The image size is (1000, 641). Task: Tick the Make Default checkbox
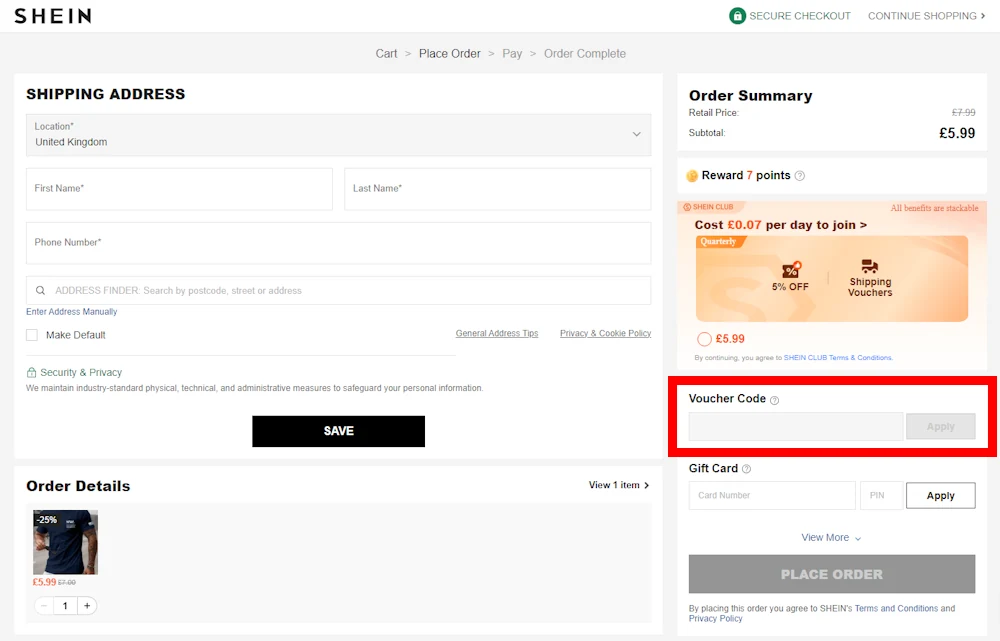pyautogui.click(x=32, y=335)
